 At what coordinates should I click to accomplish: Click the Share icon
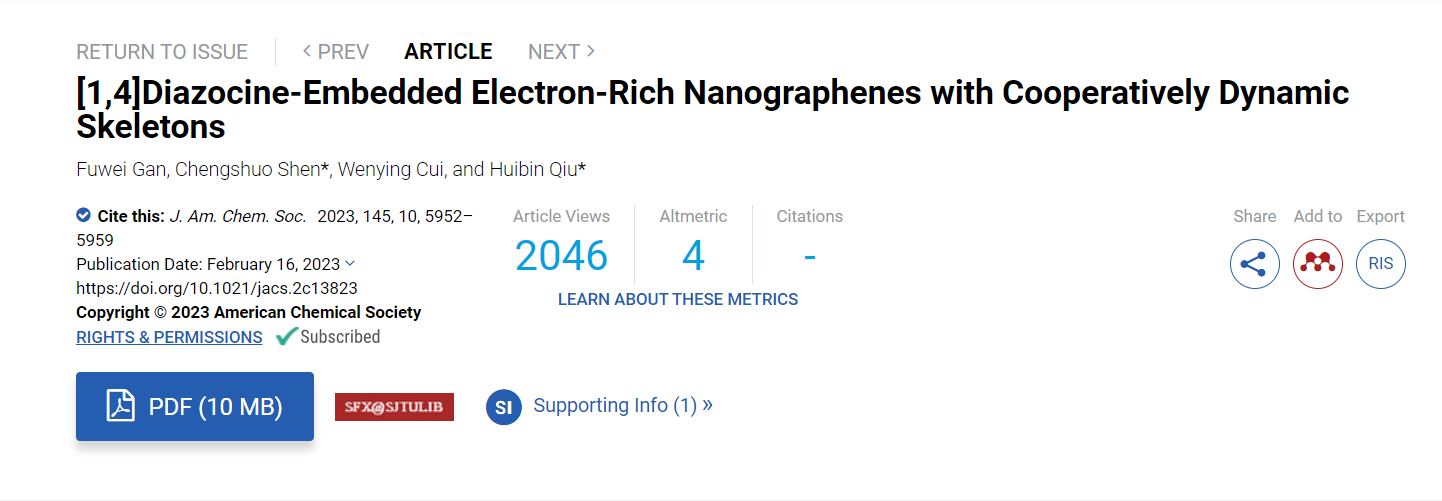click(x=1254, y=264)
